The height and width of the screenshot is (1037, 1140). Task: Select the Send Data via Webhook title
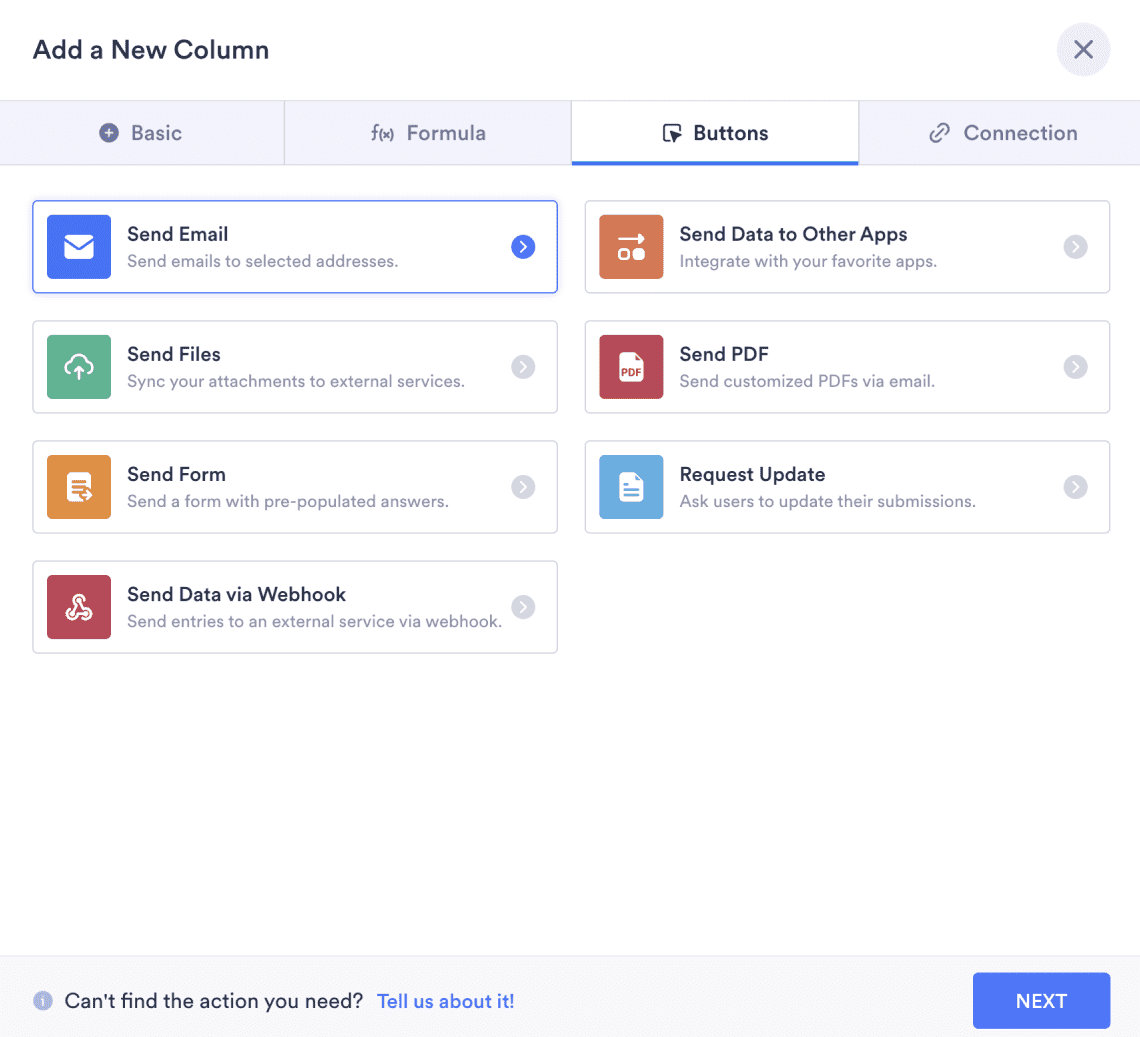pyautogui.click(x=236, y=594)
